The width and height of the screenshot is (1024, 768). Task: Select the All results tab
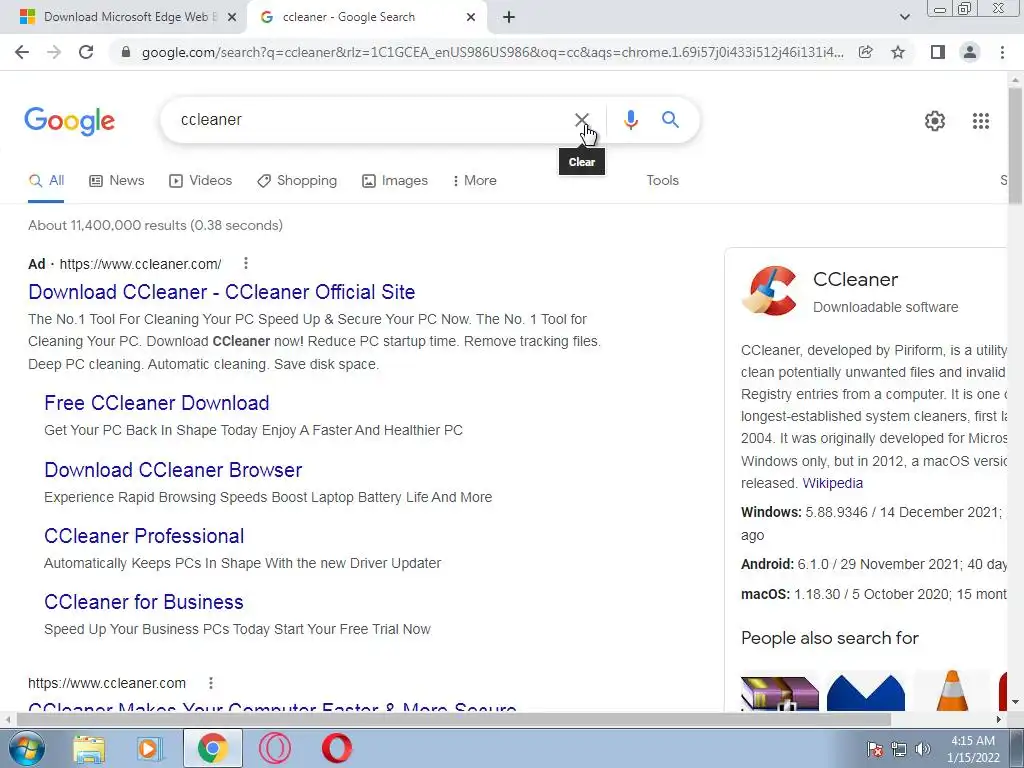[46, 180]
